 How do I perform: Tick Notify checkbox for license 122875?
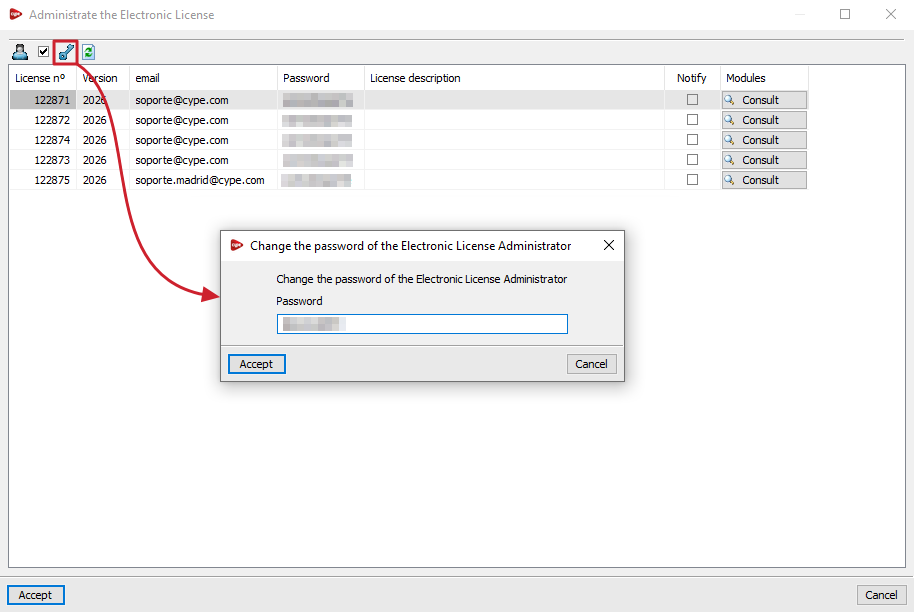tap(692, 180)
